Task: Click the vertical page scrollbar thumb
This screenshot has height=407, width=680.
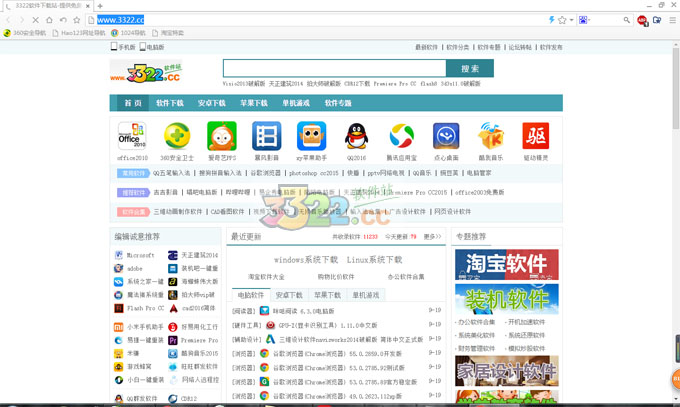Action: pyautogui.click(x=676, y=89)
